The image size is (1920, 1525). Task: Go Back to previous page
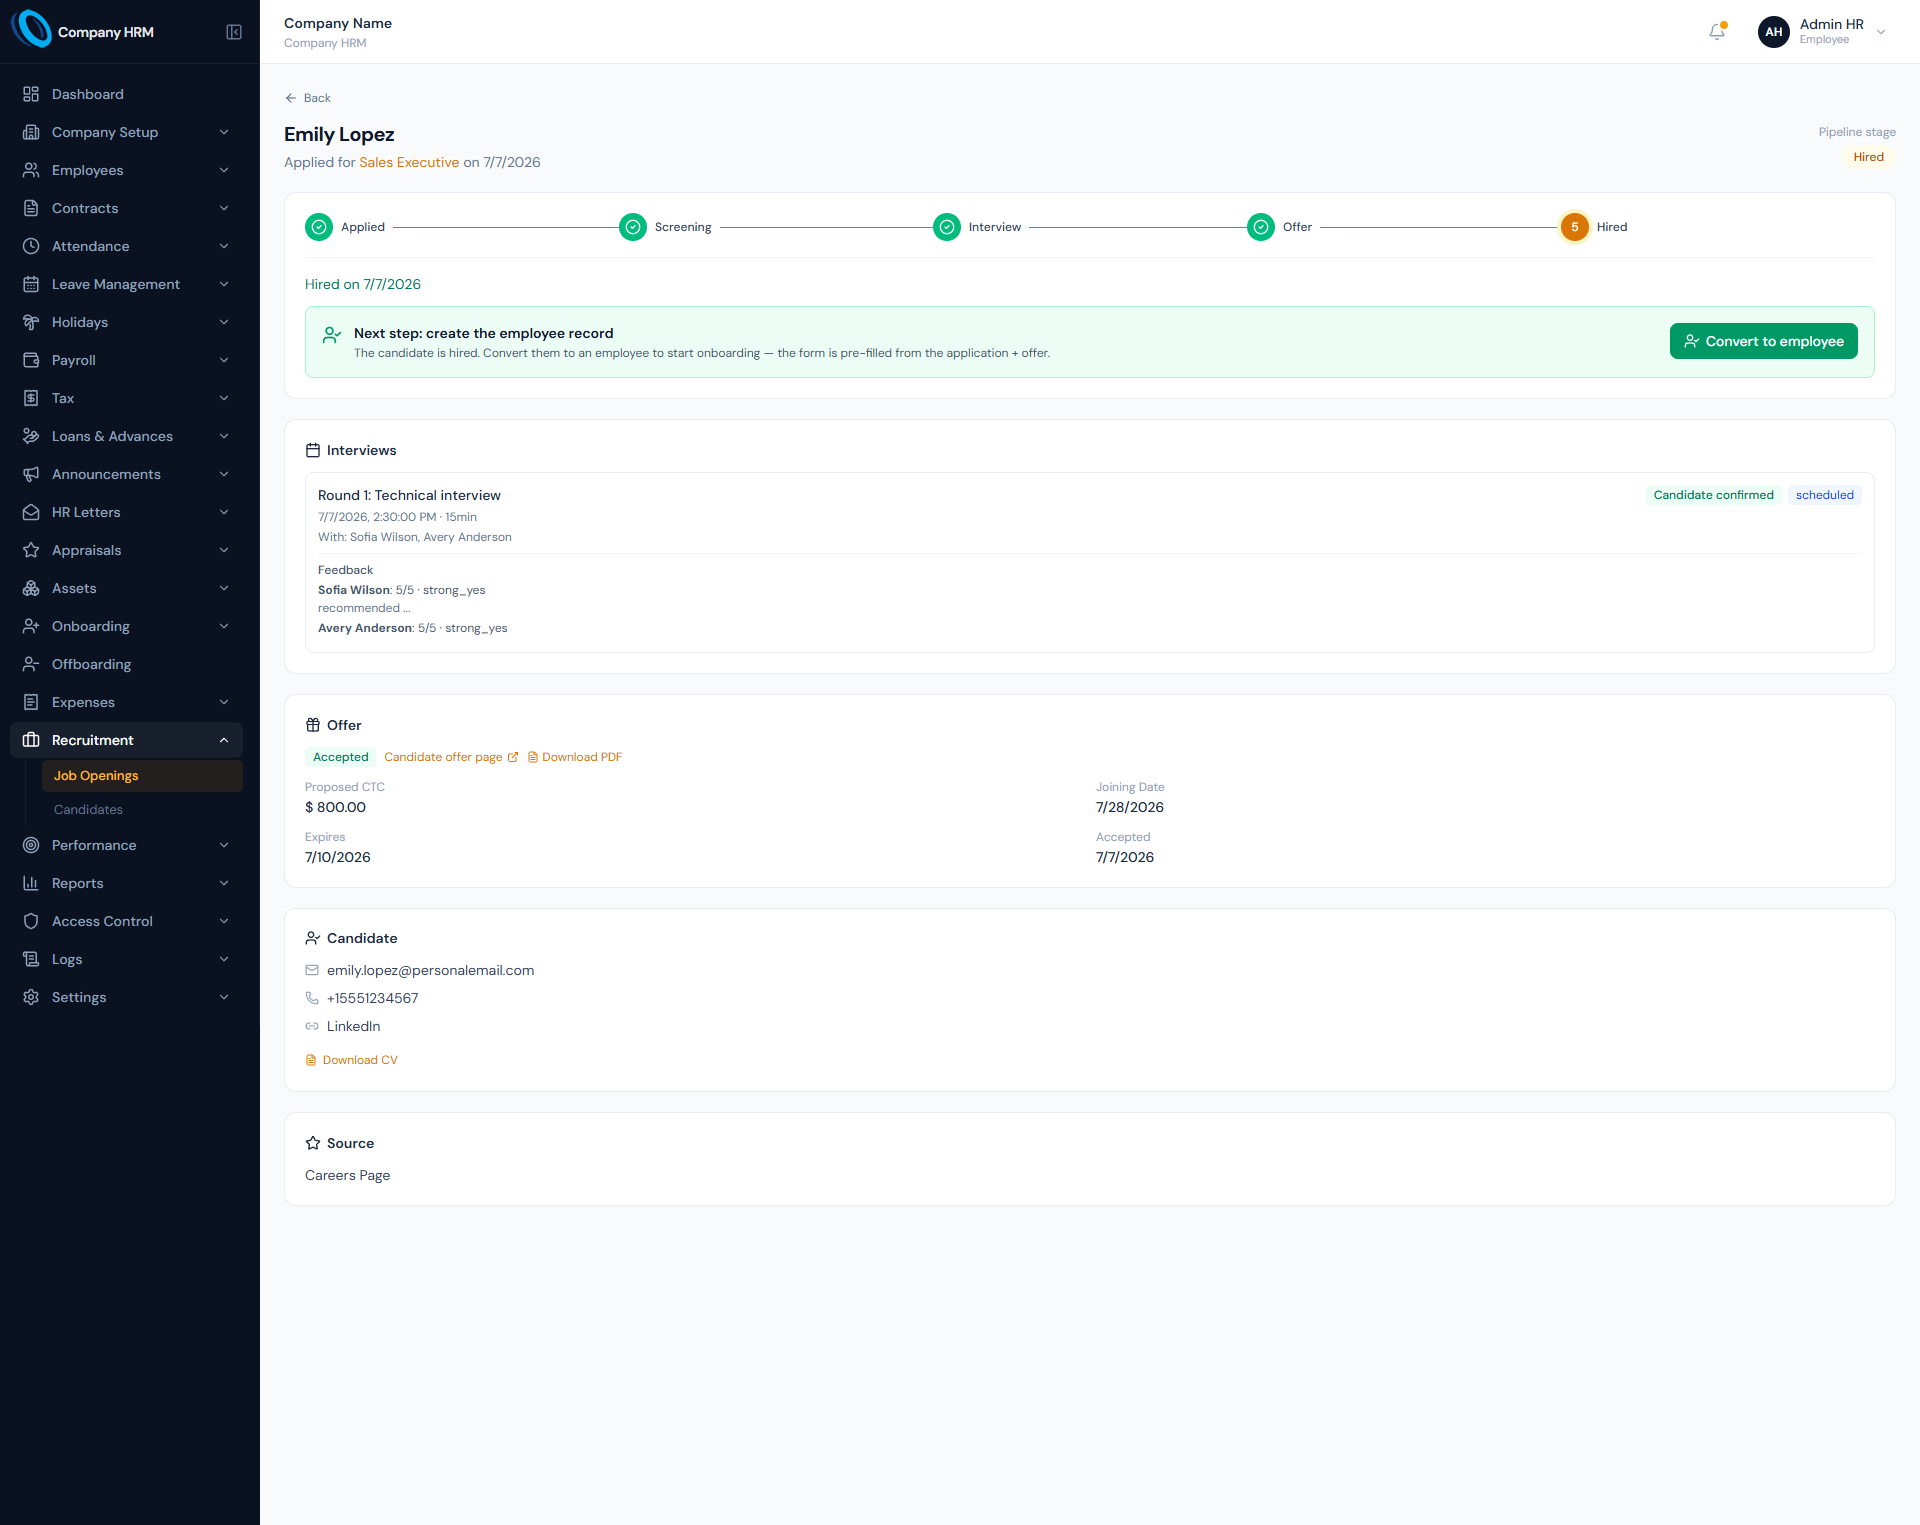point(308,98)
